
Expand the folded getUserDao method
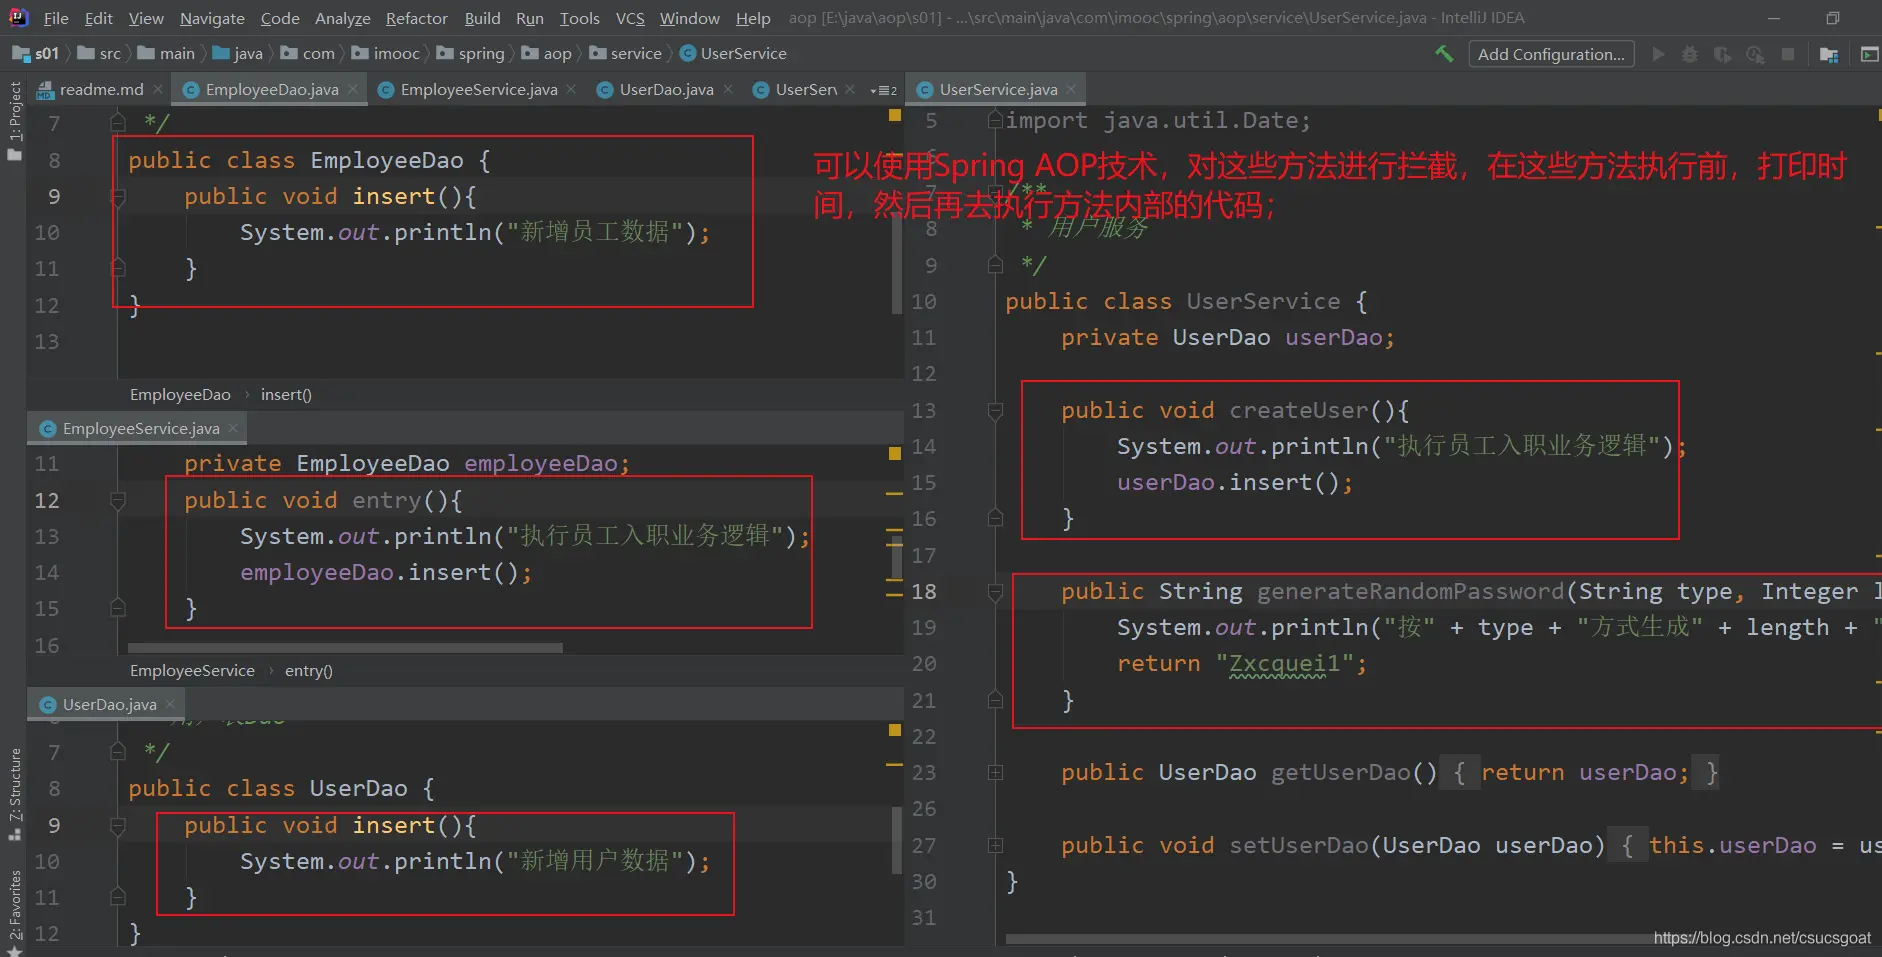tap(995, 773)
